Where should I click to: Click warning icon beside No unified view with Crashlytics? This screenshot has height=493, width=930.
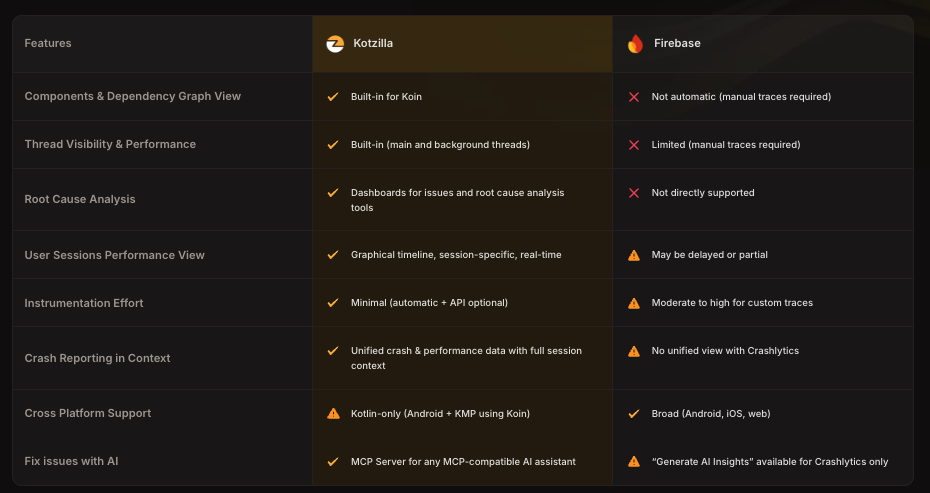634,351
